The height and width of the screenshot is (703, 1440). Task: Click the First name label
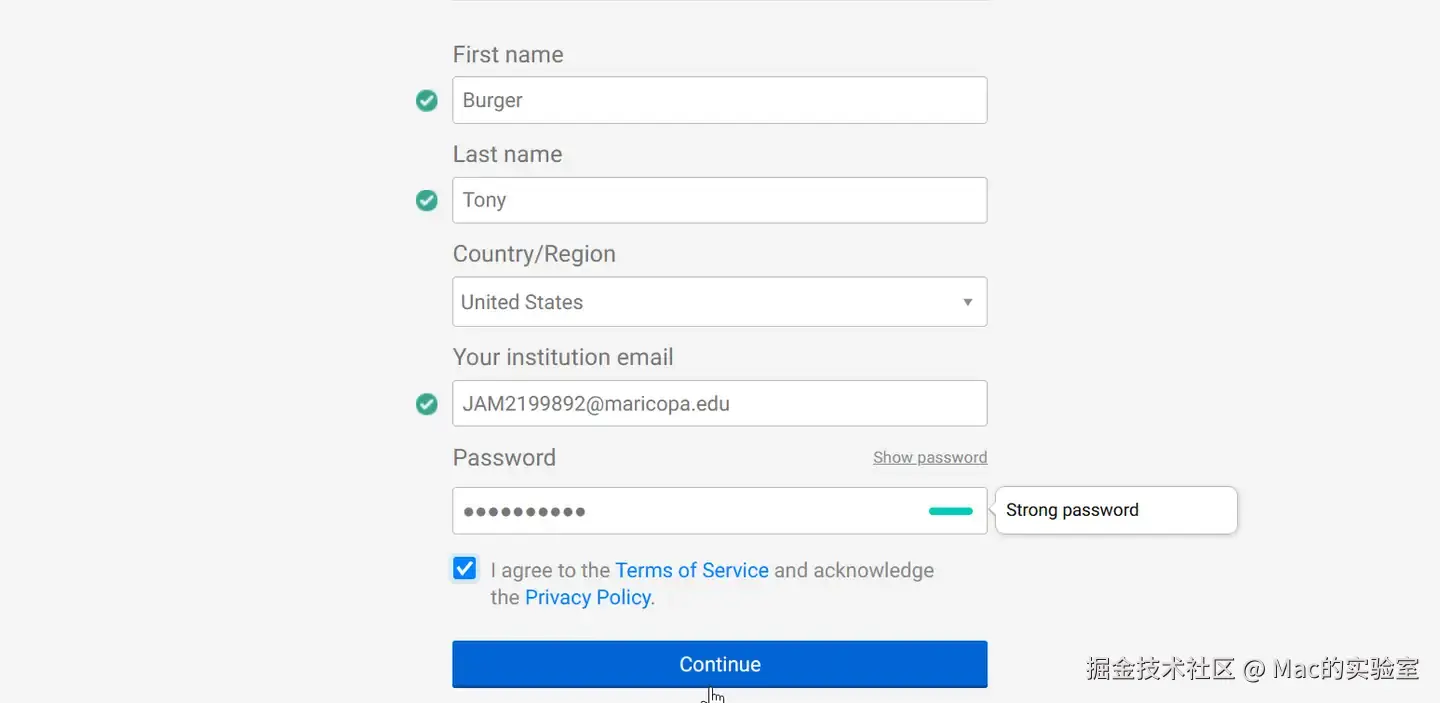[508, 55]
